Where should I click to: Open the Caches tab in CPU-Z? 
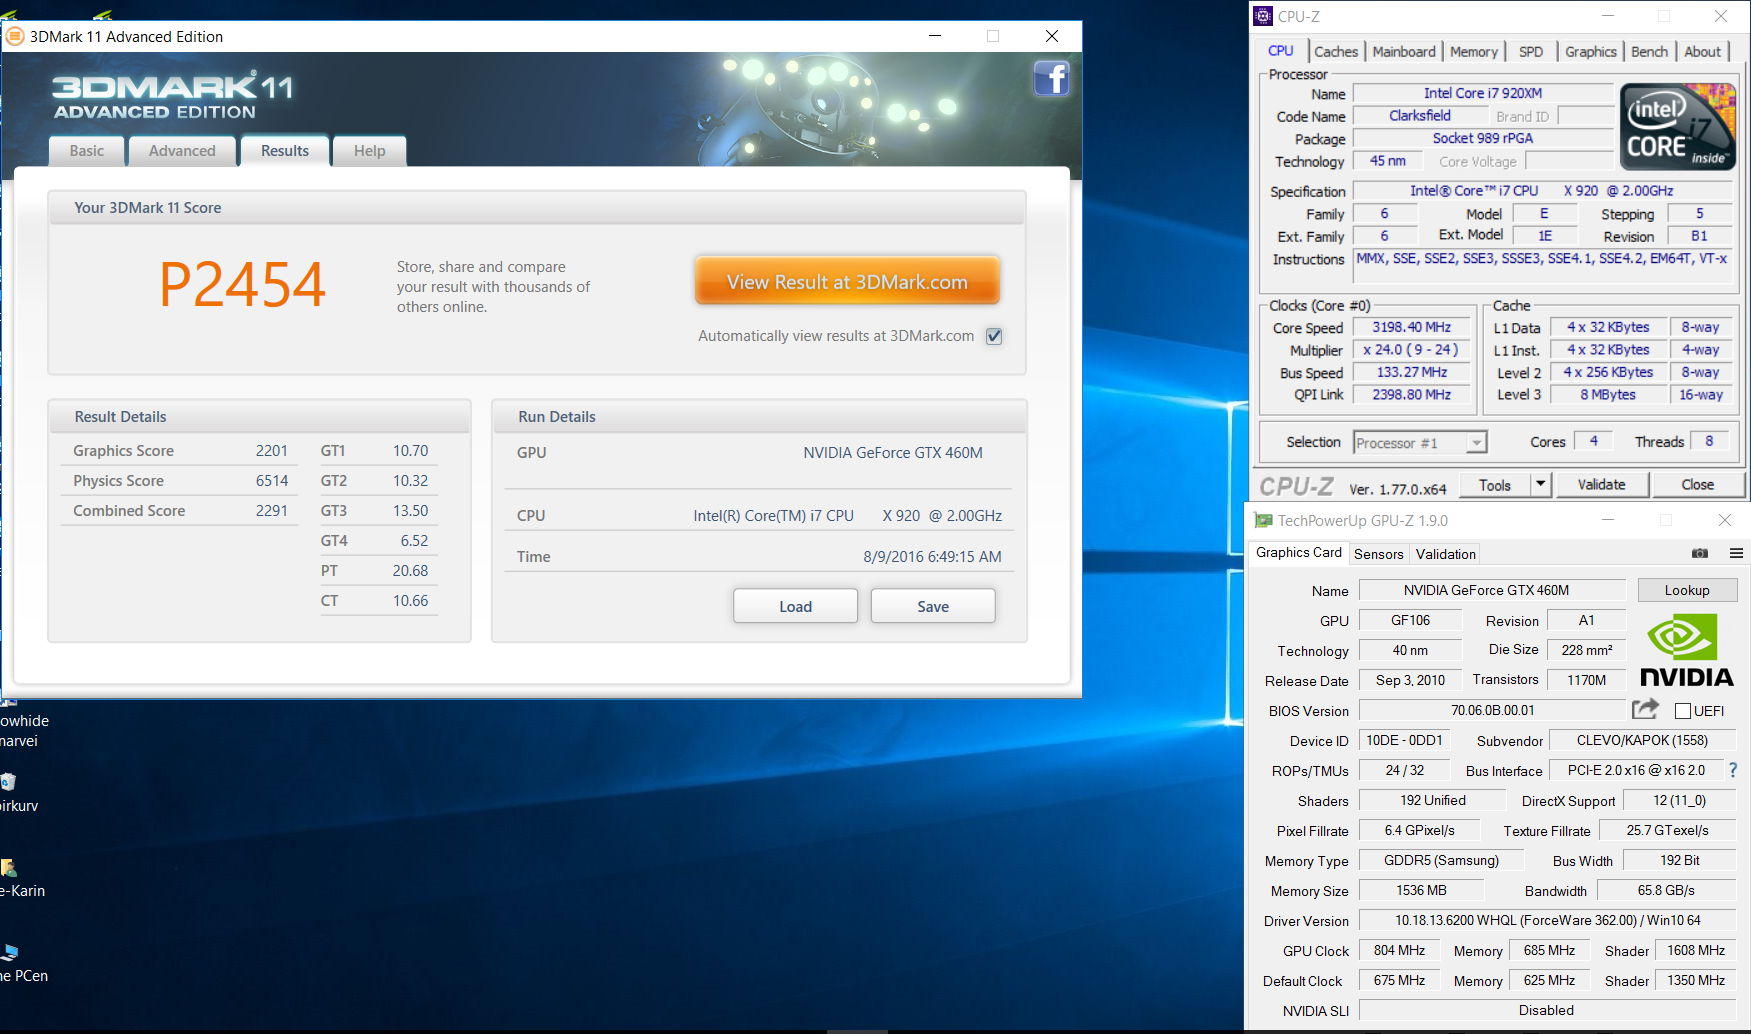(x=1336, y=52)
